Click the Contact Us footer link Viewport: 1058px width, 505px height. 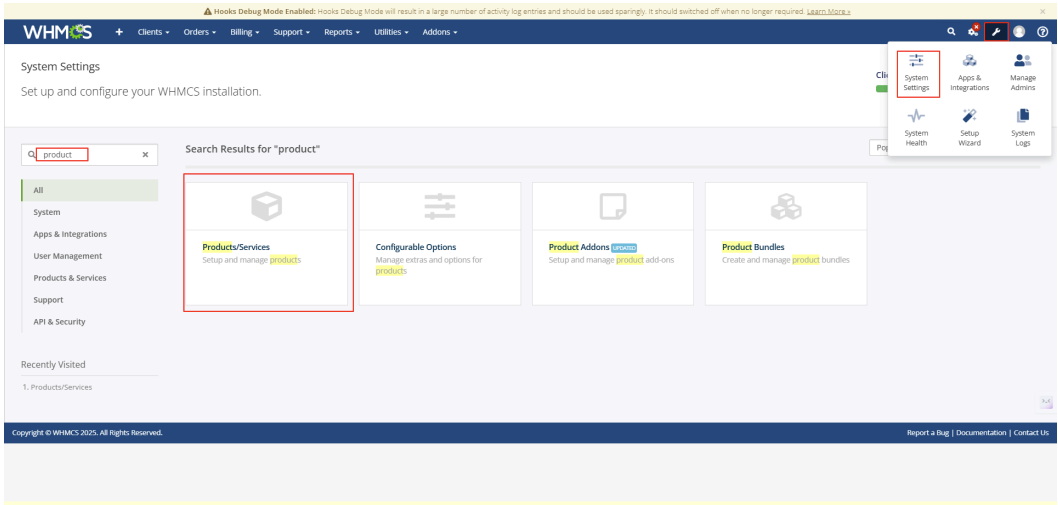1031,433
